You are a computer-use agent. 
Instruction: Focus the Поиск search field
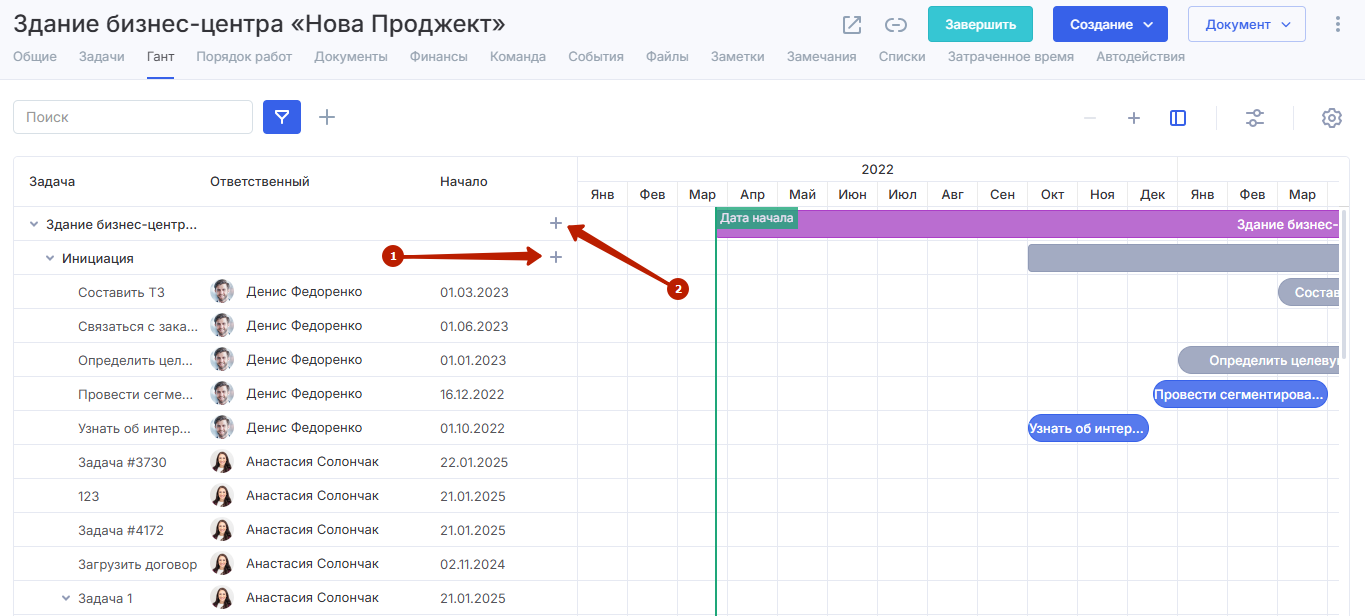tap(133, 117)
